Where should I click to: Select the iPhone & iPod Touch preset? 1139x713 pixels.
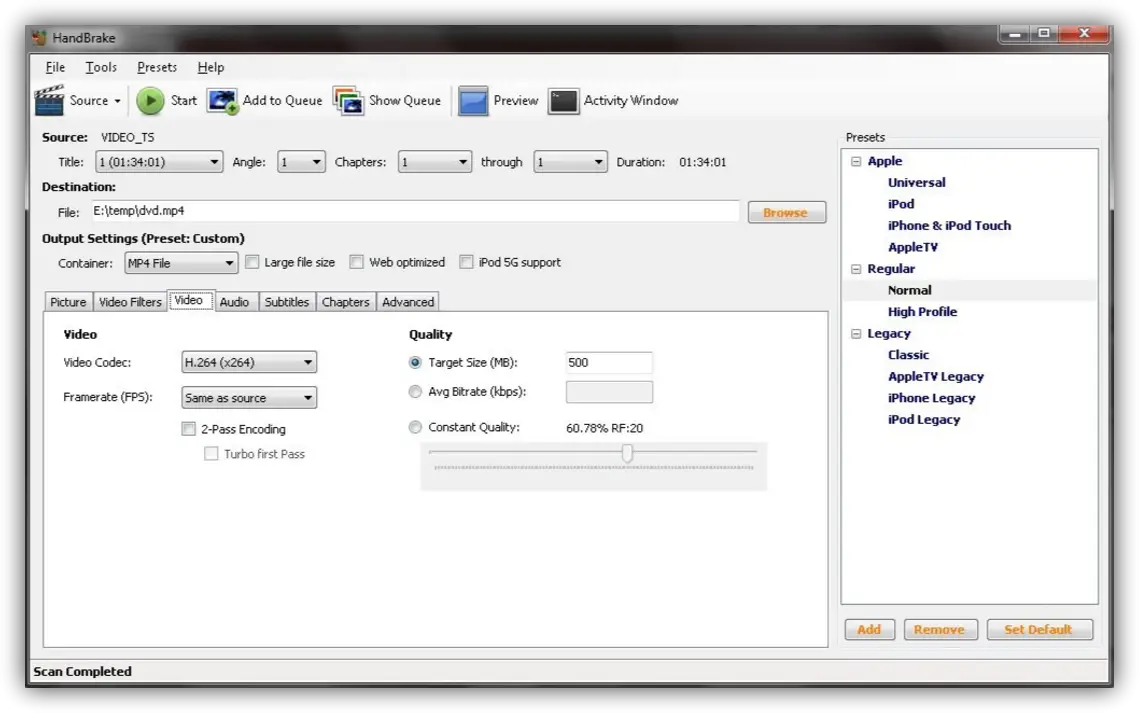(x=949, y=226)
